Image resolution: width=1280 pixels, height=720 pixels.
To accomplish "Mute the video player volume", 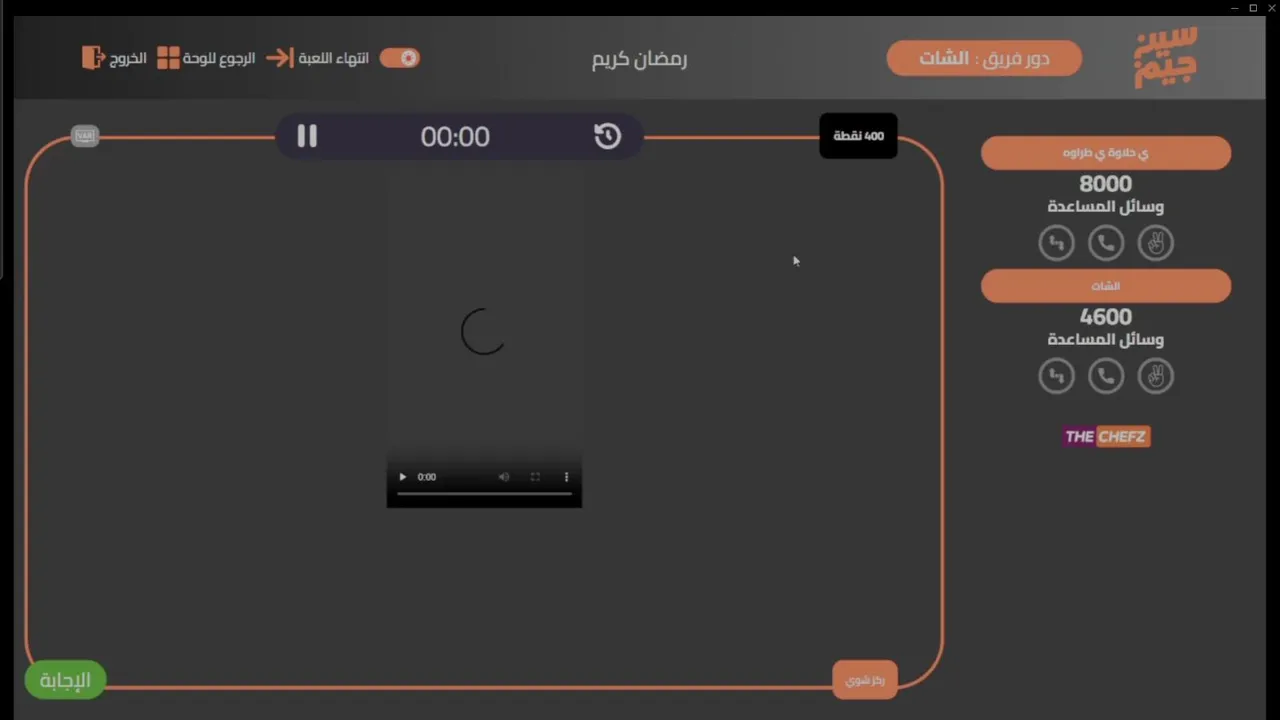I will [504, 477].
